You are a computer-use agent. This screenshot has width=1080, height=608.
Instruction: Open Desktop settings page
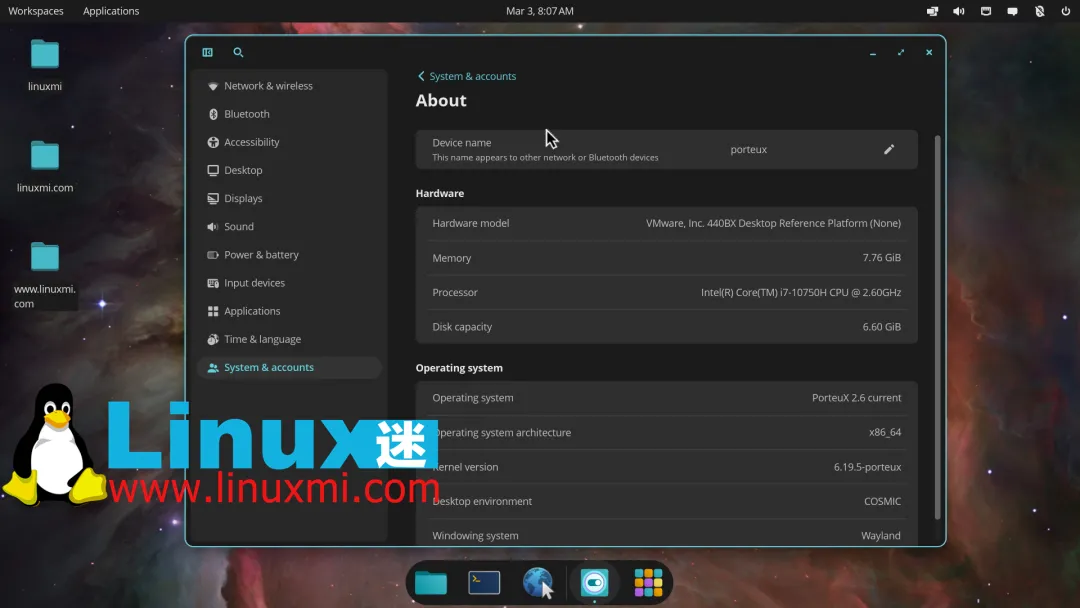click(x=289, y=170)
